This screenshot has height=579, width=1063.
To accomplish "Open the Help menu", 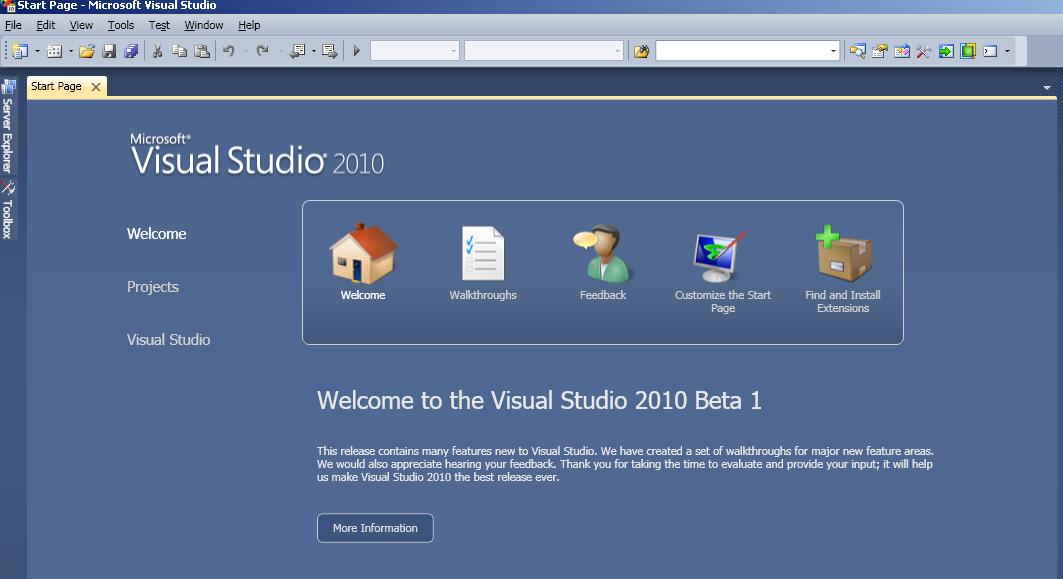I will point(249,25).
